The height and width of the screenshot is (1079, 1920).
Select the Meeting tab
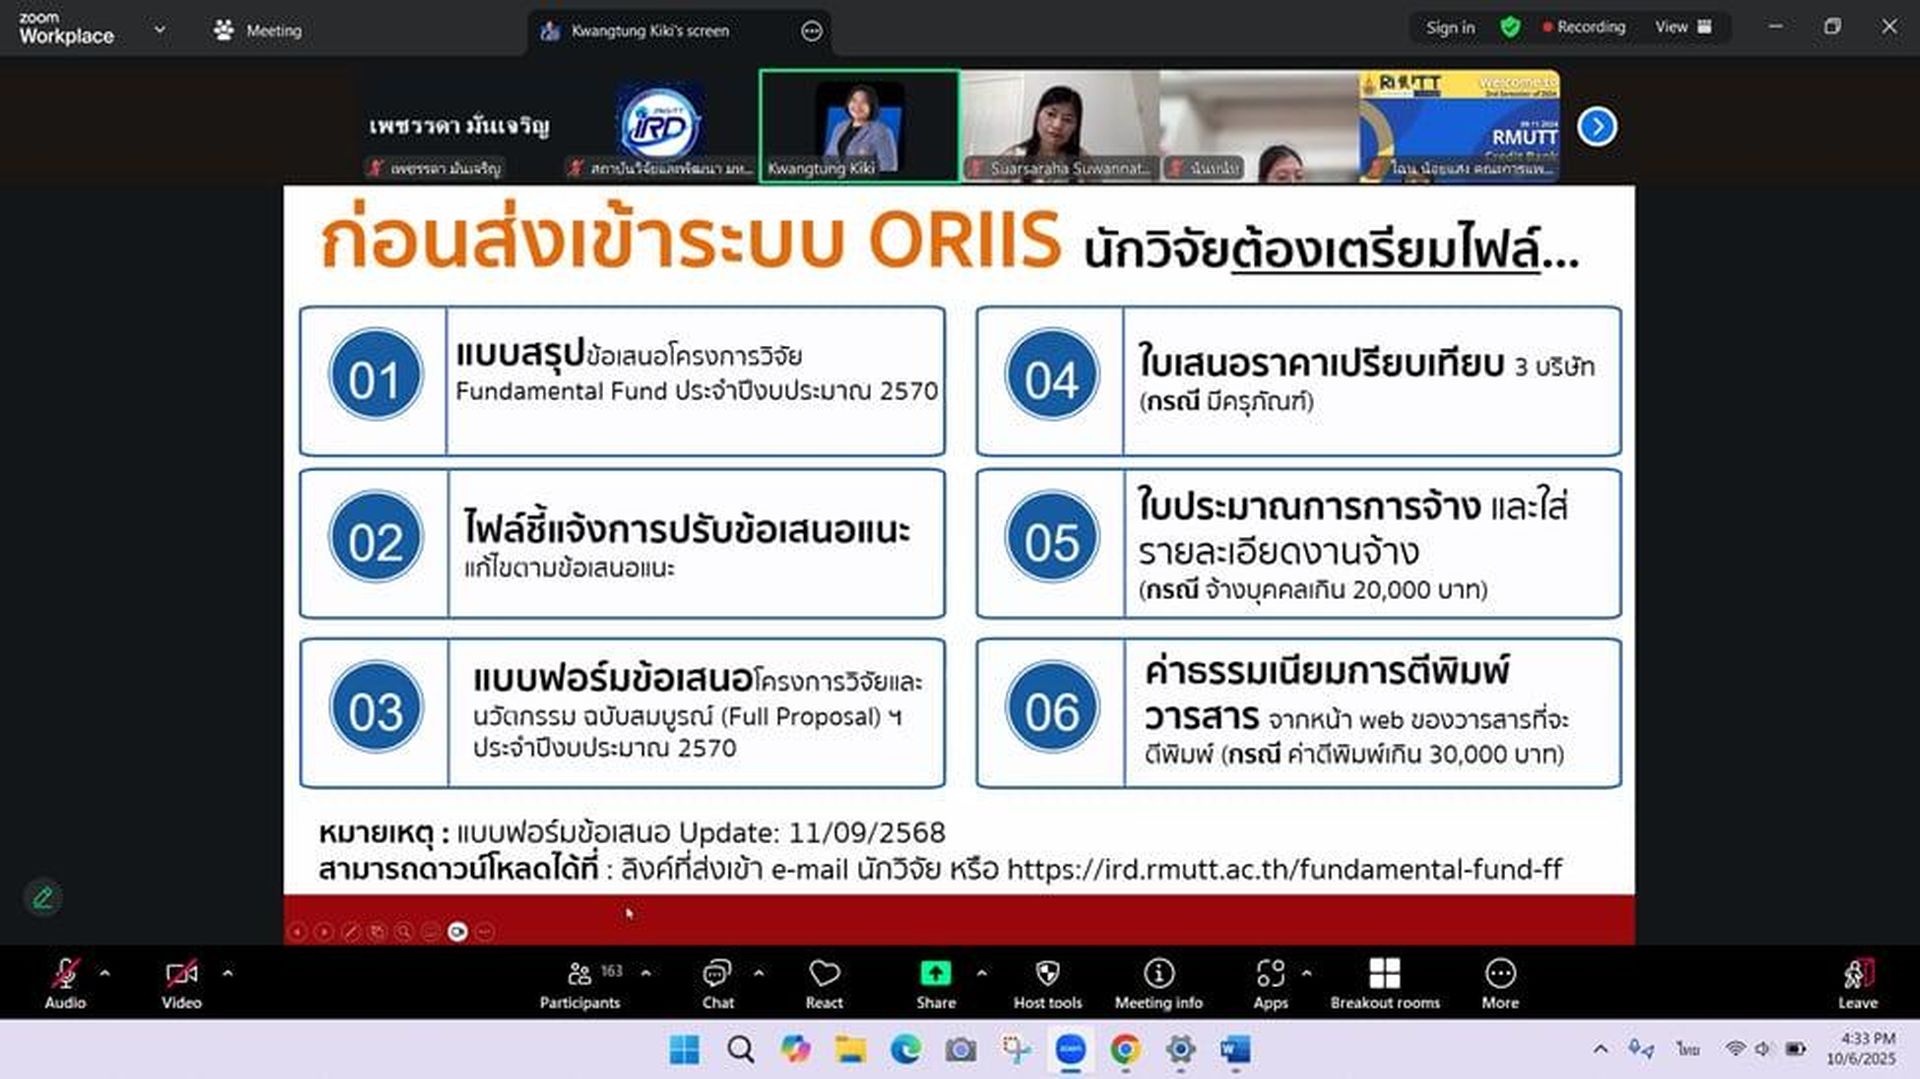point(258,31)
